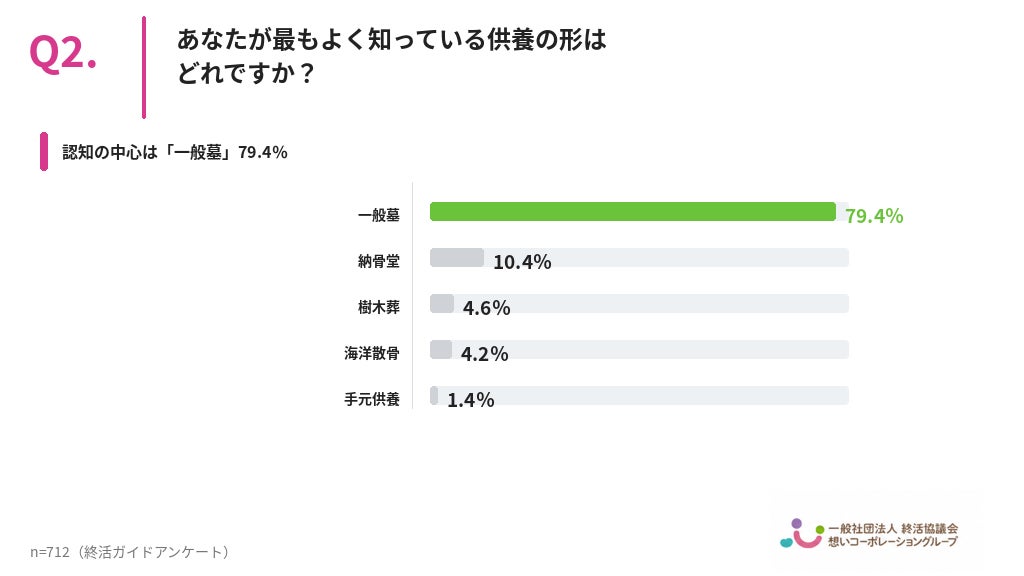Click the 4.6% value label
This screenshot has height=576, width=1024.
click(x=486, y=308)
